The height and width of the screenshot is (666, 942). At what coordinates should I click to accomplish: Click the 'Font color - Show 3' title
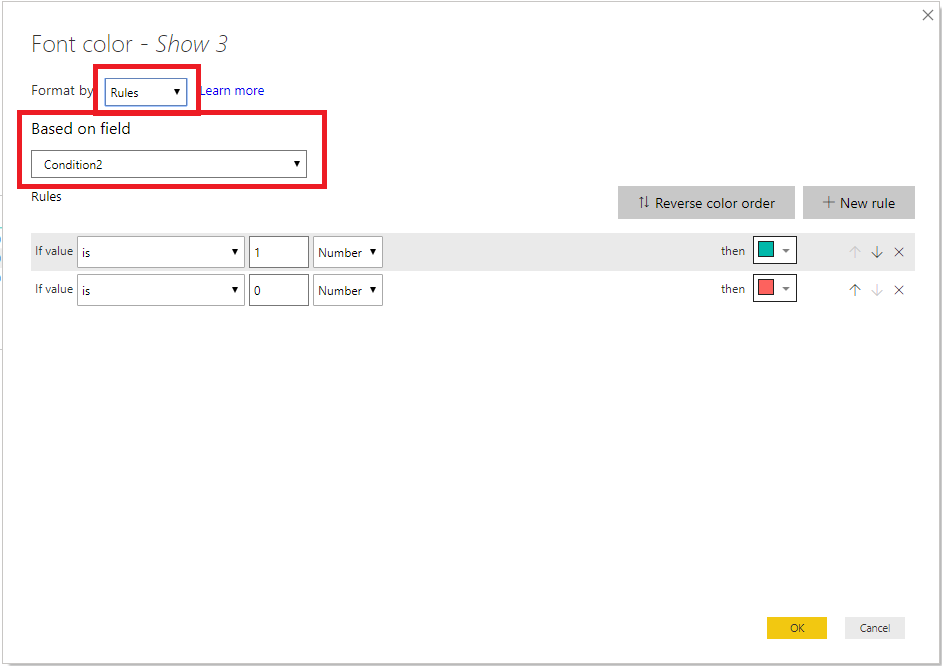tap(130, 44)
